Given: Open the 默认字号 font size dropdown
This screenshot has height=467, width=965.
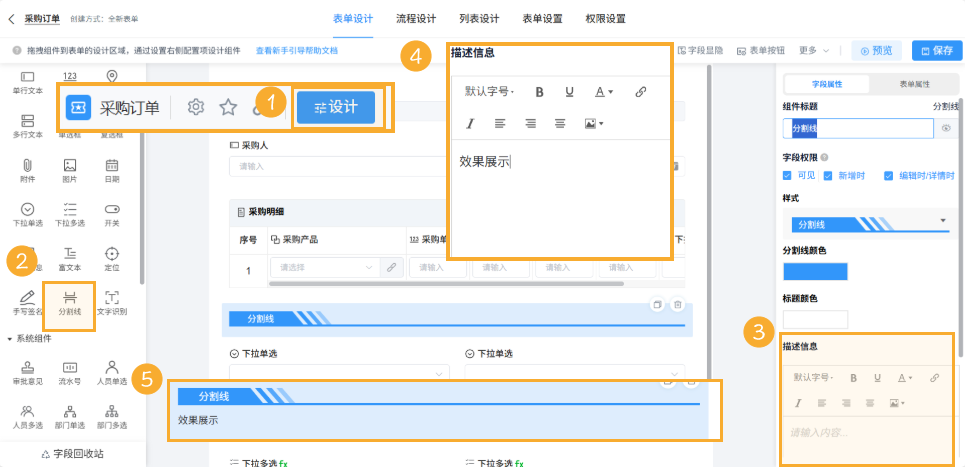Looking at the screenshot, I should (489, 92).
